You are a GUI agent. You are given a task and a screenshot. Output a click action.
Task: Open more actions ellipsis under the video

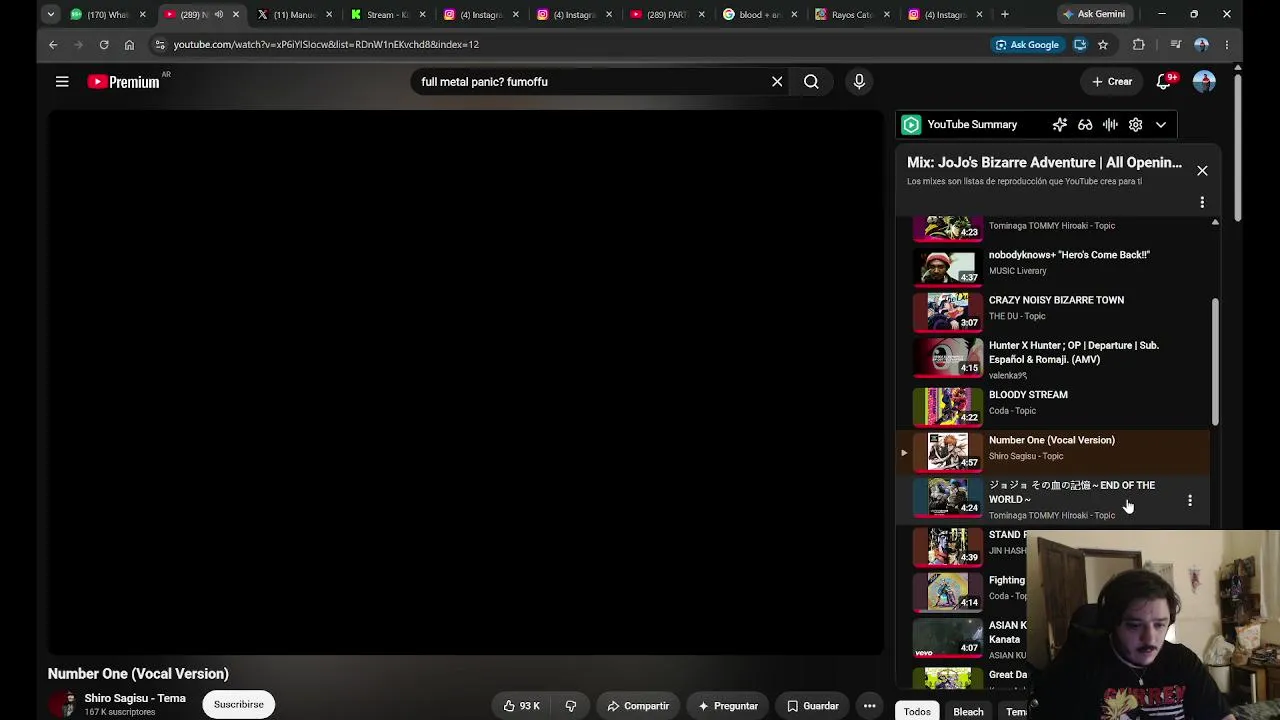(870, 706)
